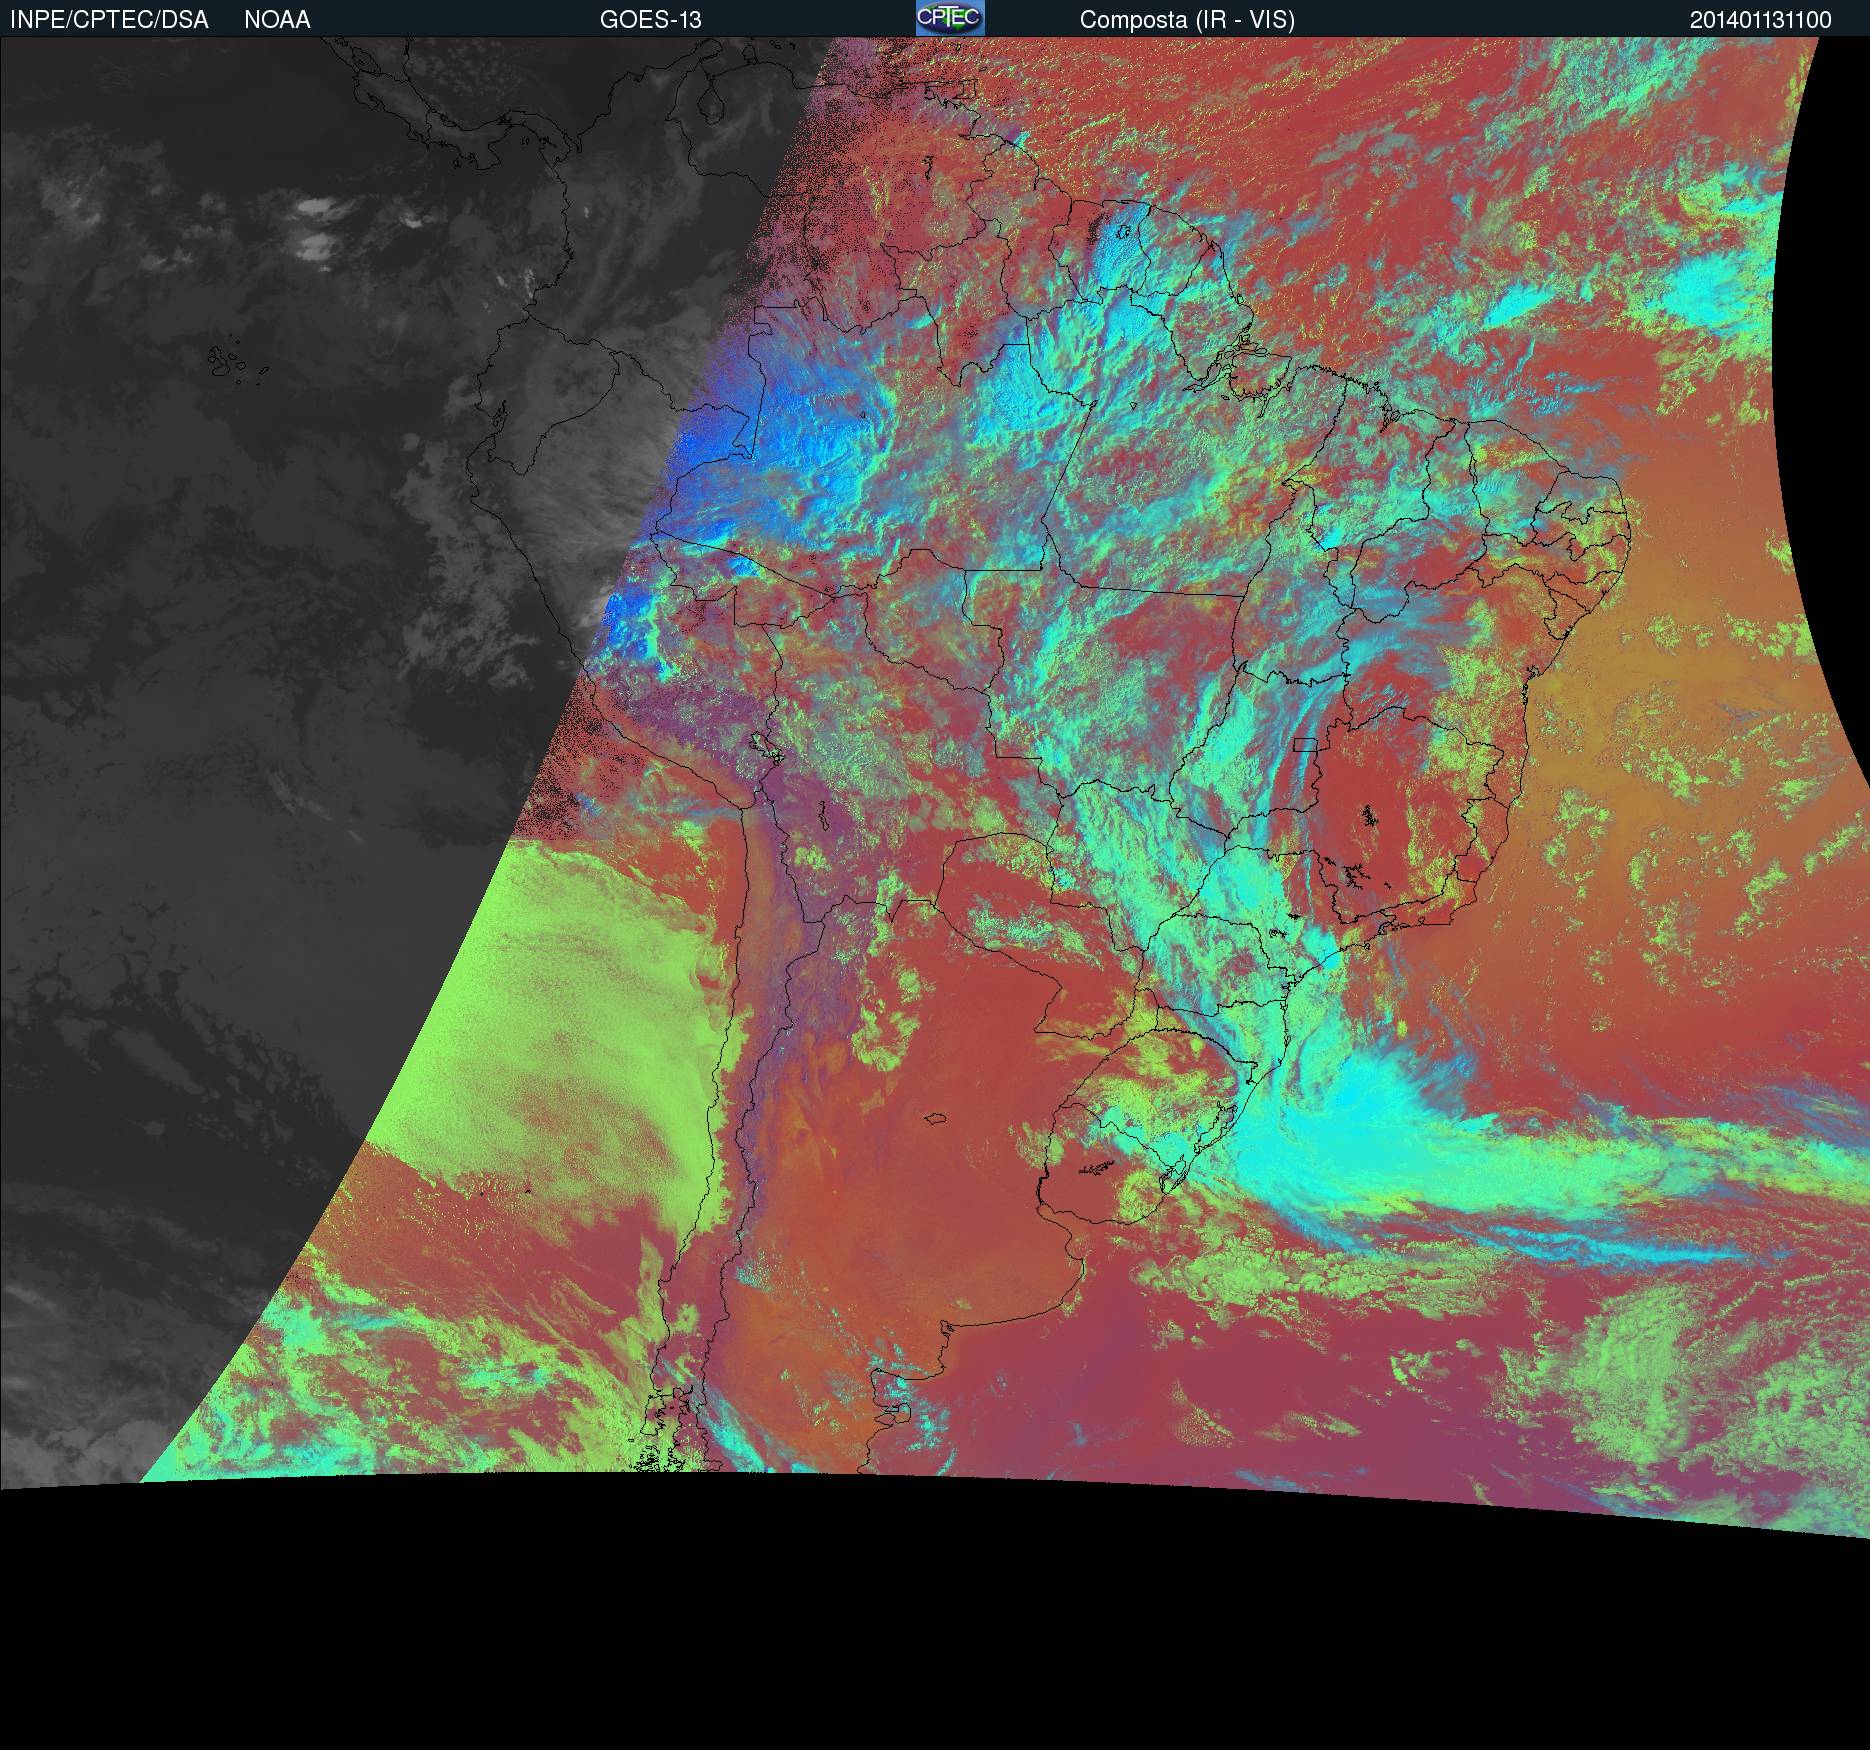Click the Distrito Federal rectangle in Brazil

(x=1305, y=743)
